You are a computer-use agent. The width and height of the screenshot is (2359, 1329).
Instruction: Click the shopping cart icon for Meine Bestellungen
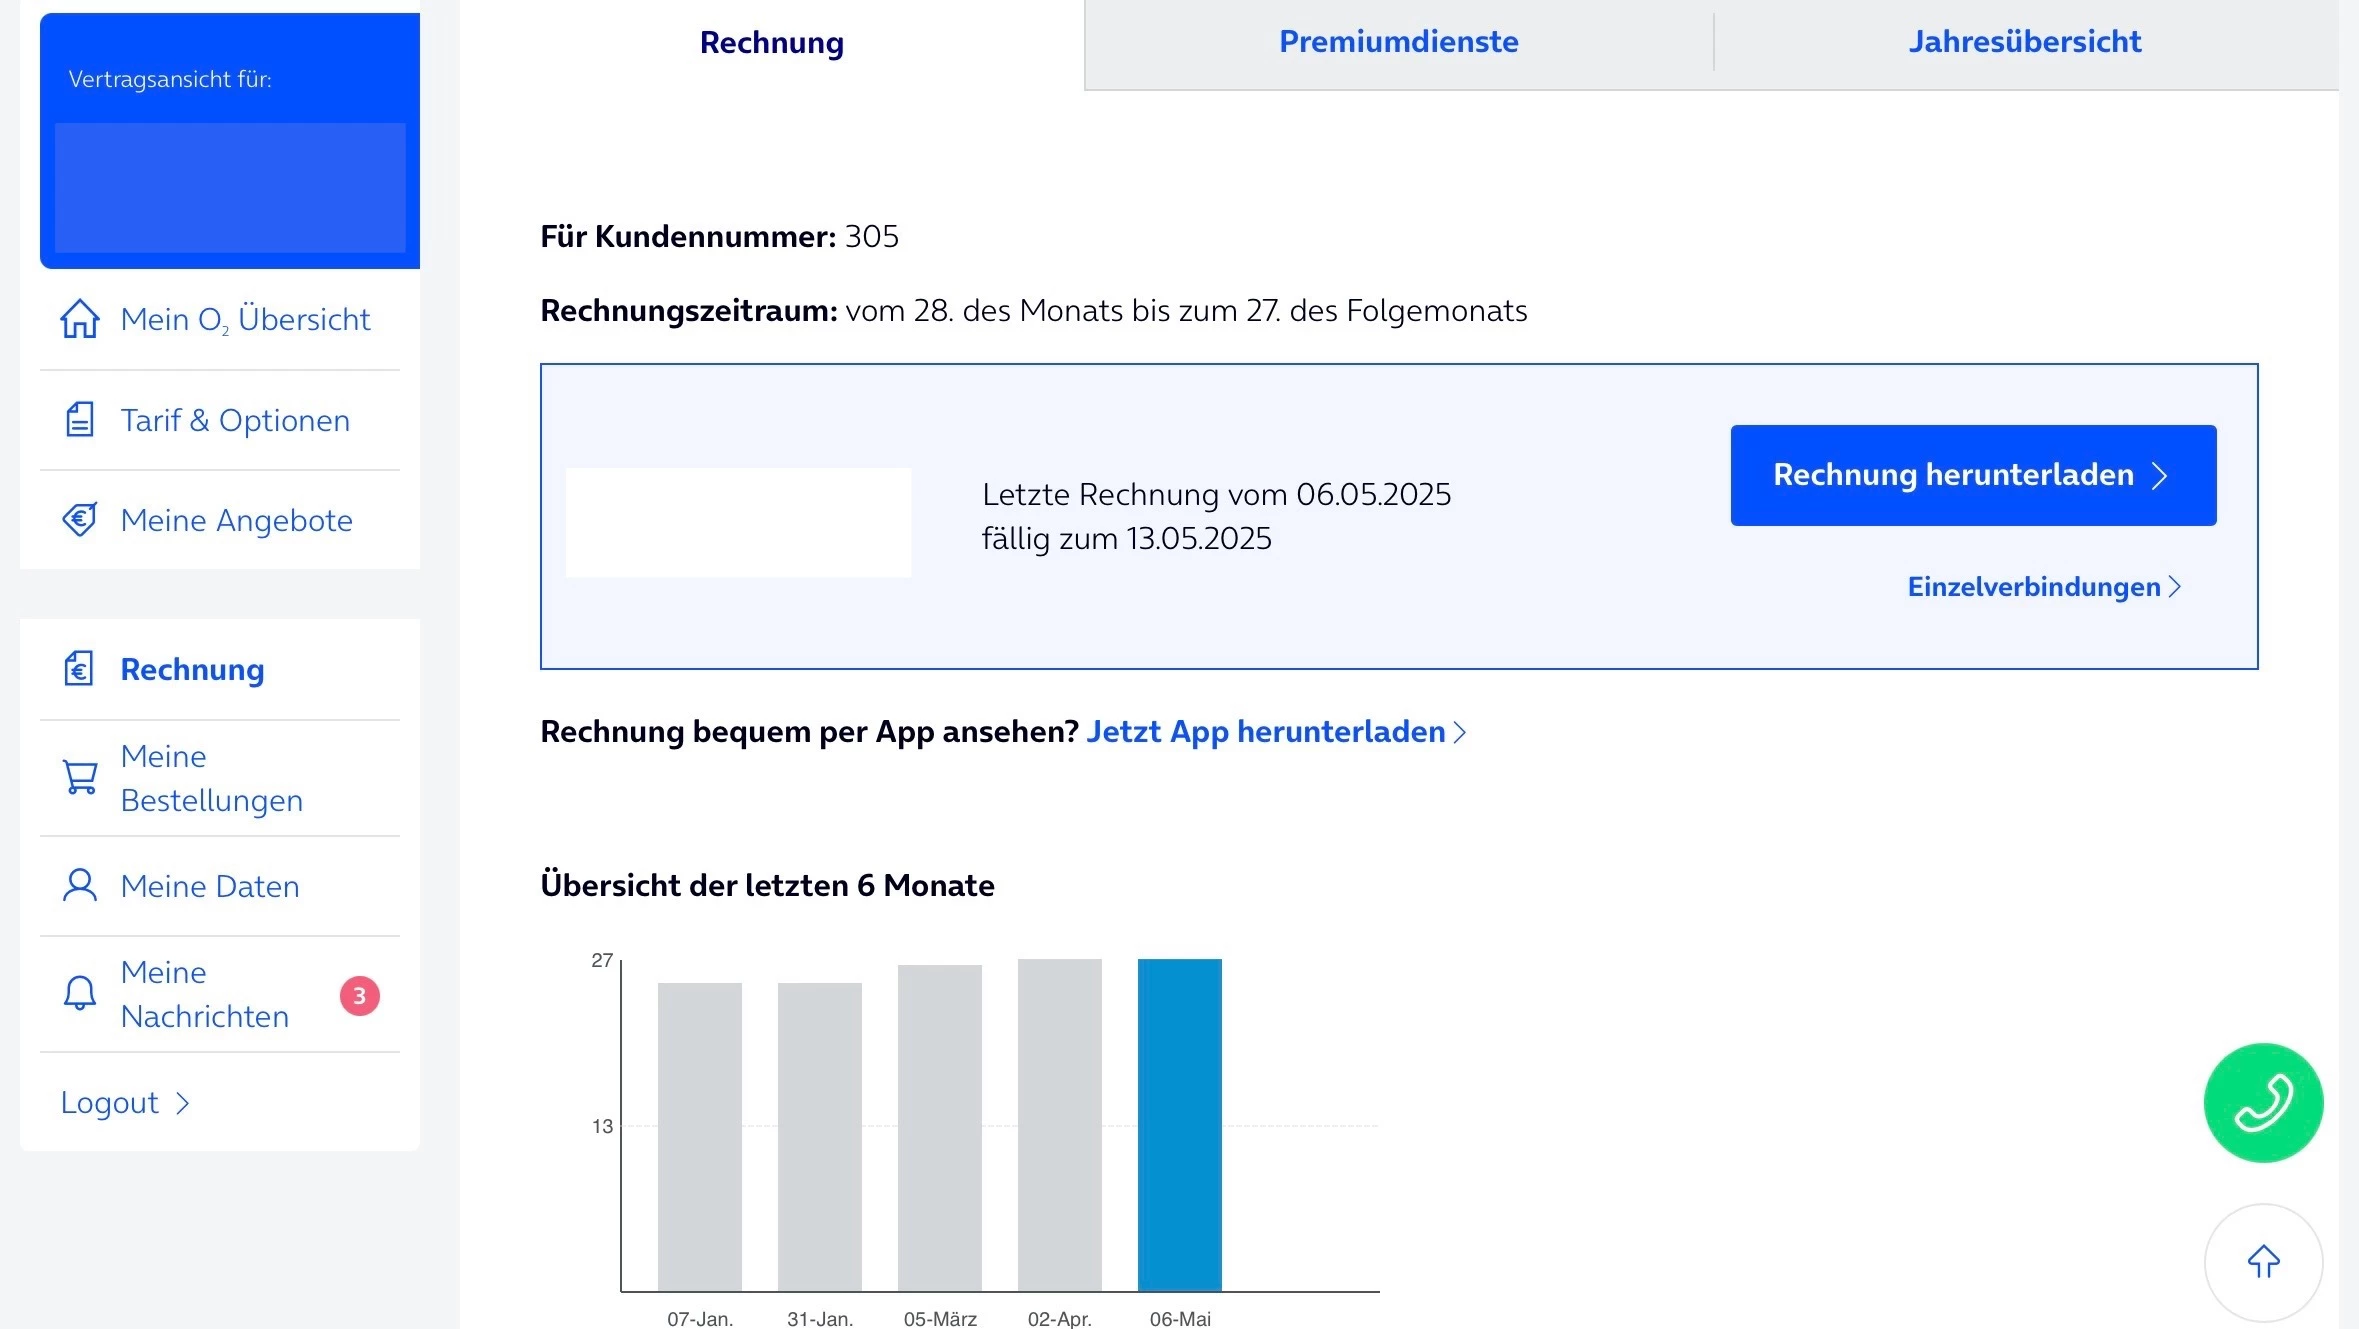click(x=79, y=777)
